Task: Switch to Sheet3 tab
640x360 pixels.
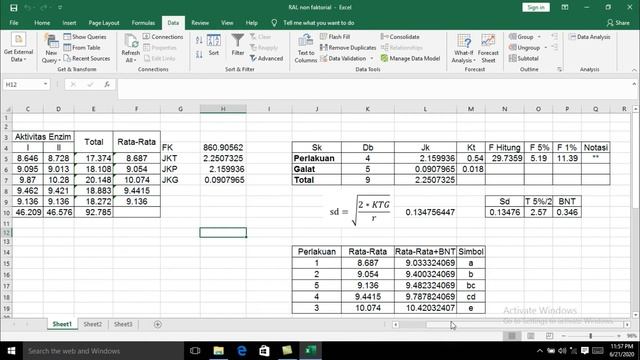Action: [123, 324]
